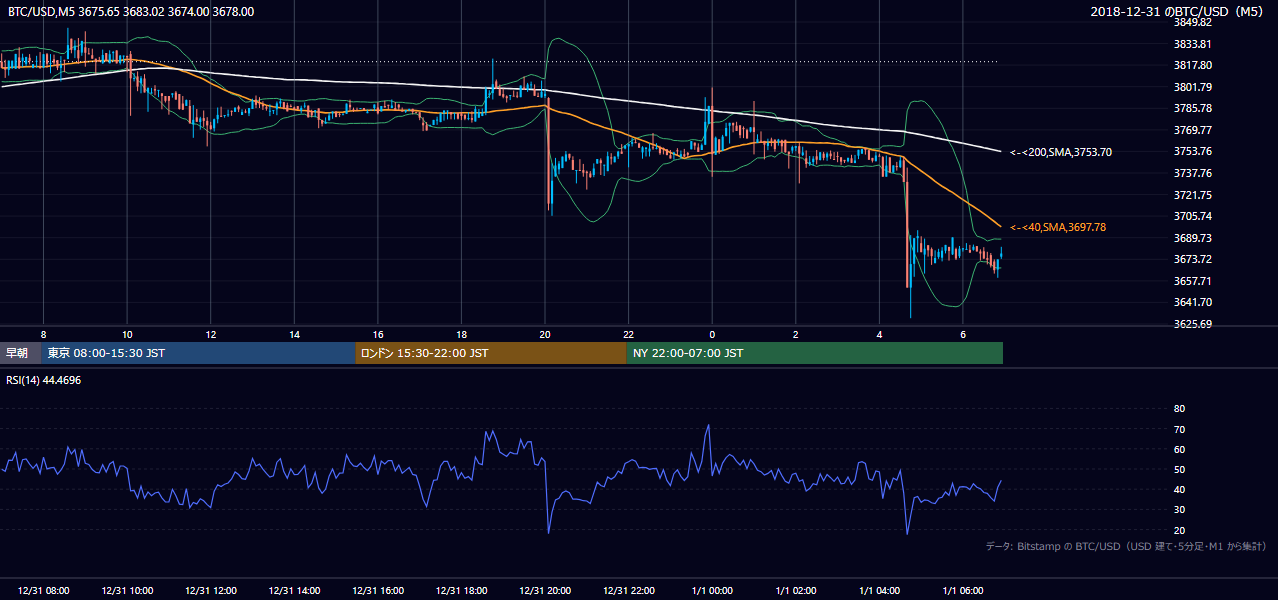The width and height of the screenshot is (1278, 600).
Task: Click hour tick 18 under the price chart
Action: click(461, 334)
